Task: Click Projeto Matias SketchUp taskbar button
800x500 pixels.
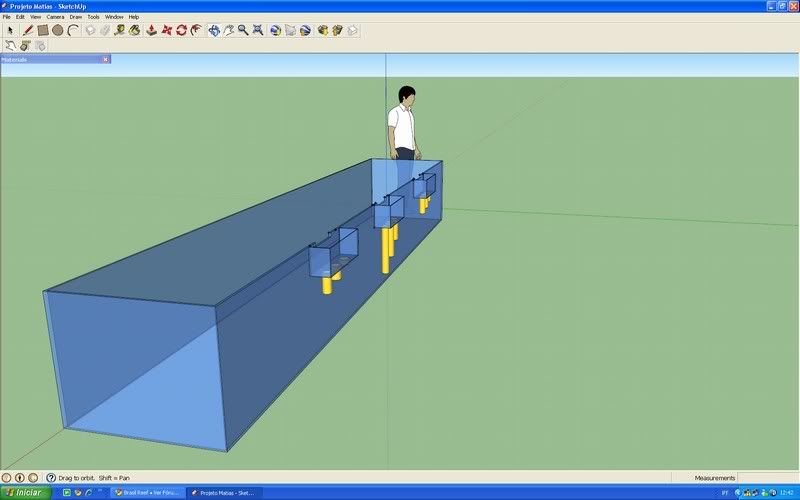Action: [x=223, y=493]
